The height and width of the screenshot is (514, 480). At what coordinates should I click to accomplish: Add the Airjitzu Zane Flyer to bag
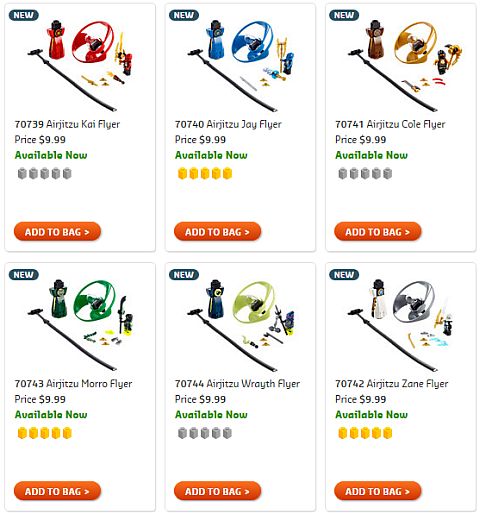tap(378, 491)
